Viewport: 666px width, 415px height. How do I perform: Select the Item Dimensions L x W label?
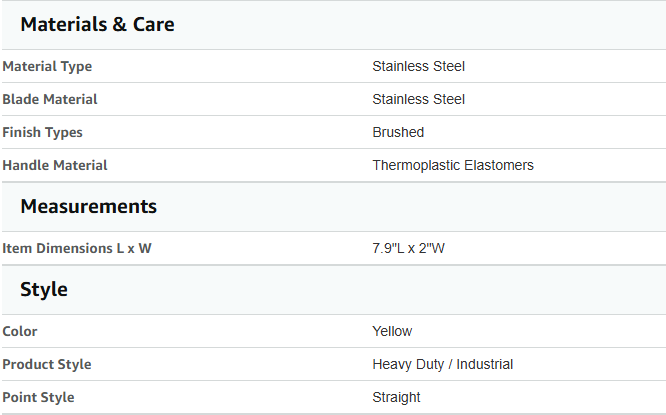coord(77,248)
